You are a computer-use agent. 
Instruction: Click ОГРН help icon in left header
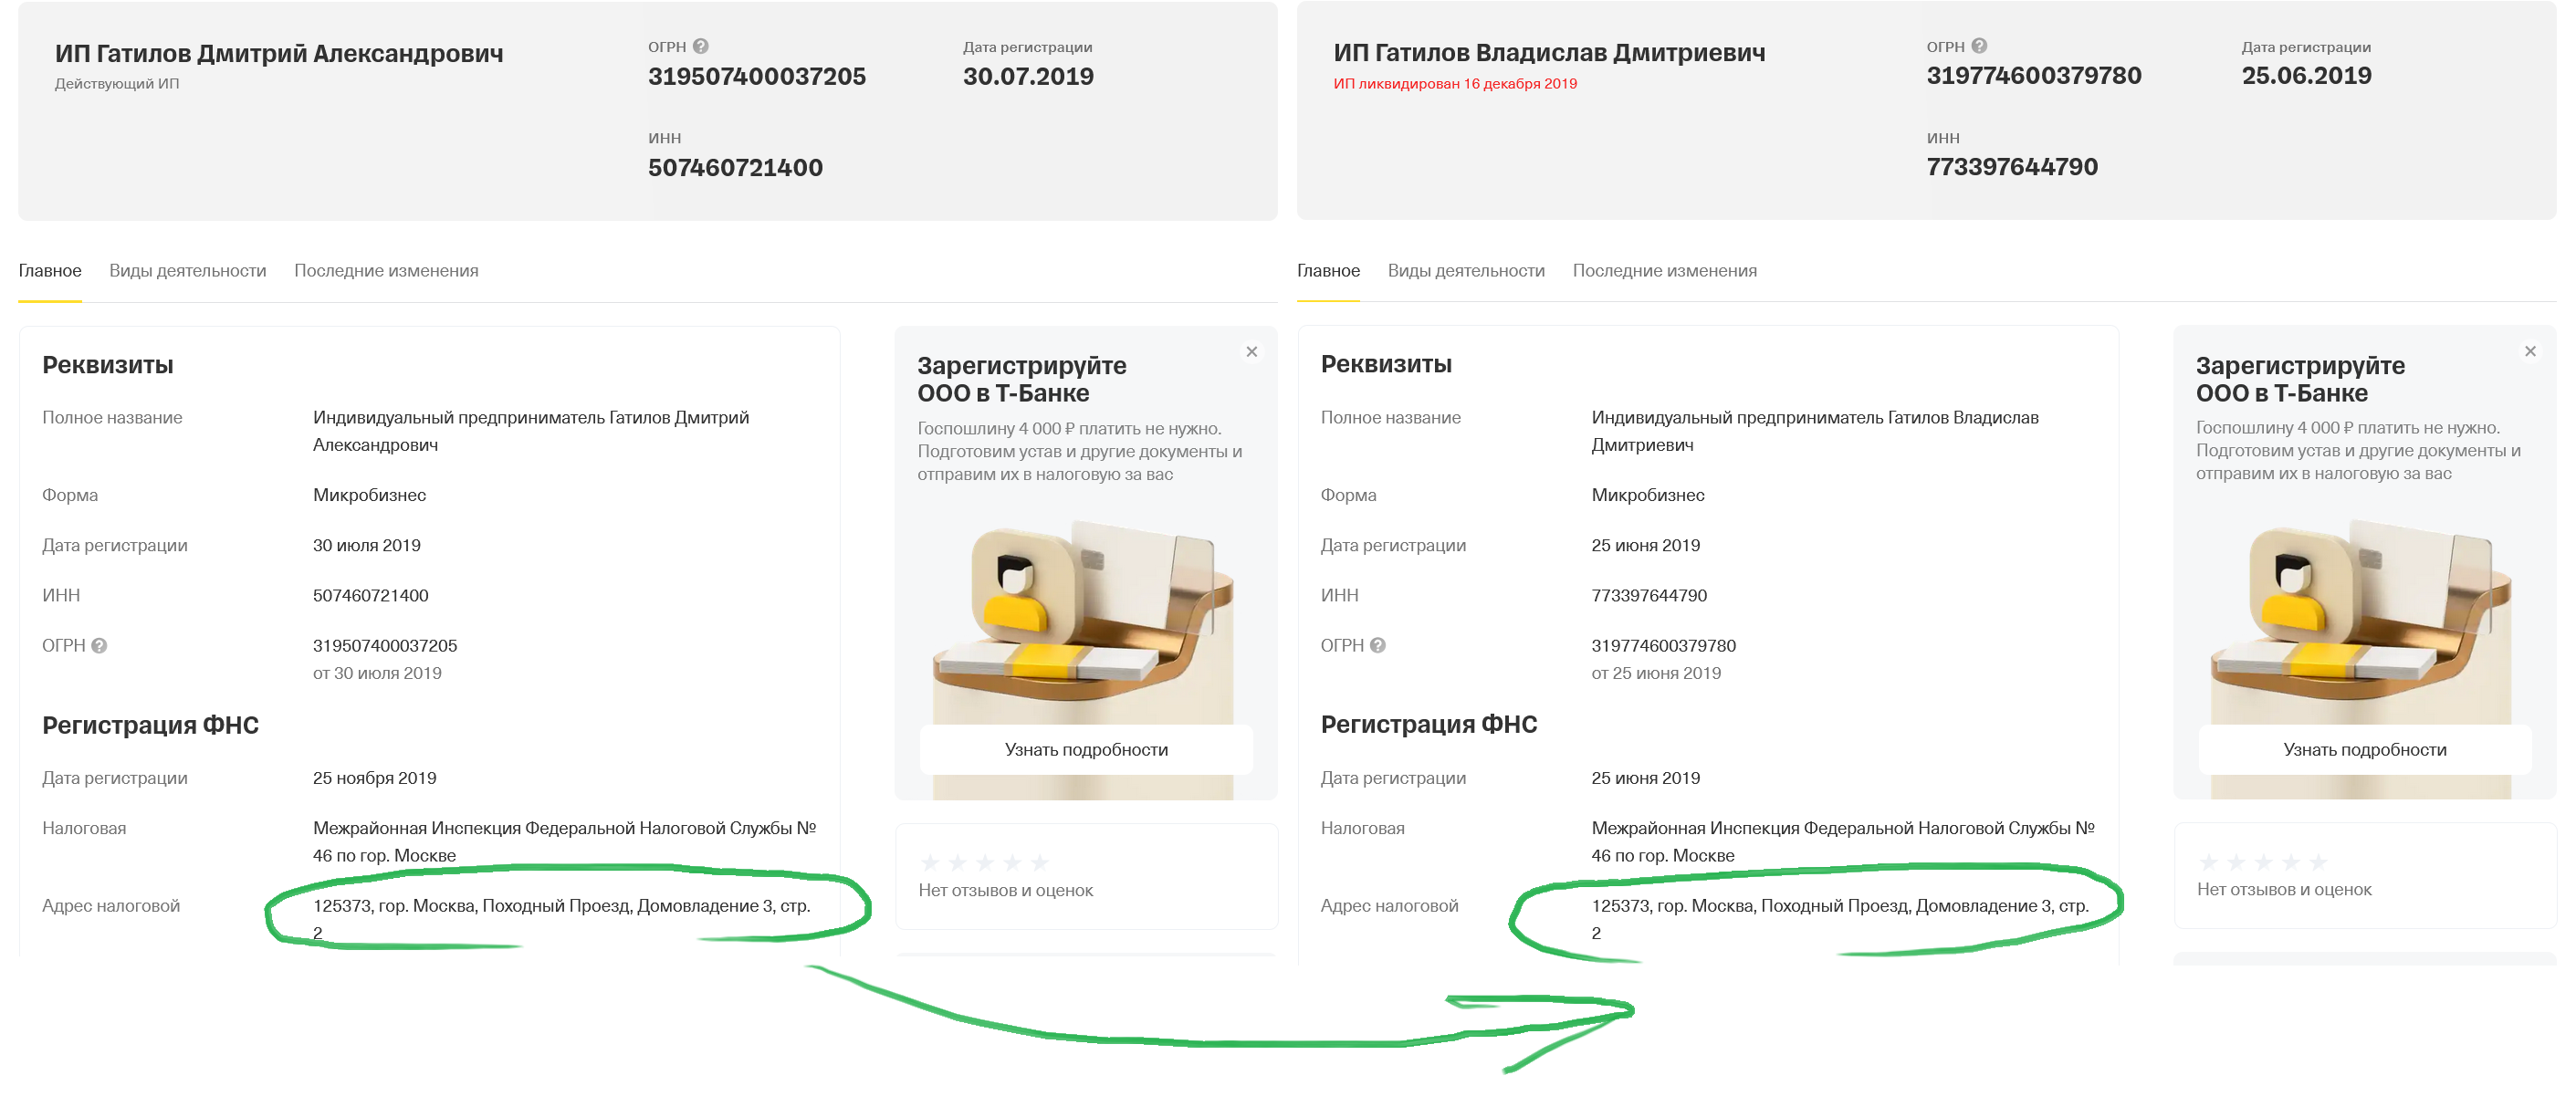701,46
